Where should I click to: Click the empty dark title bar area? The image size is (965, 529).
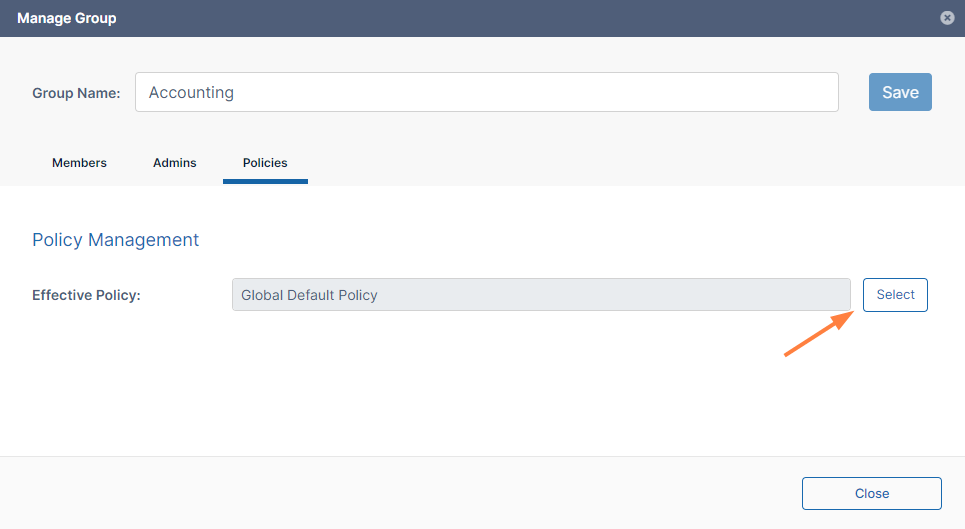(500, 18)
